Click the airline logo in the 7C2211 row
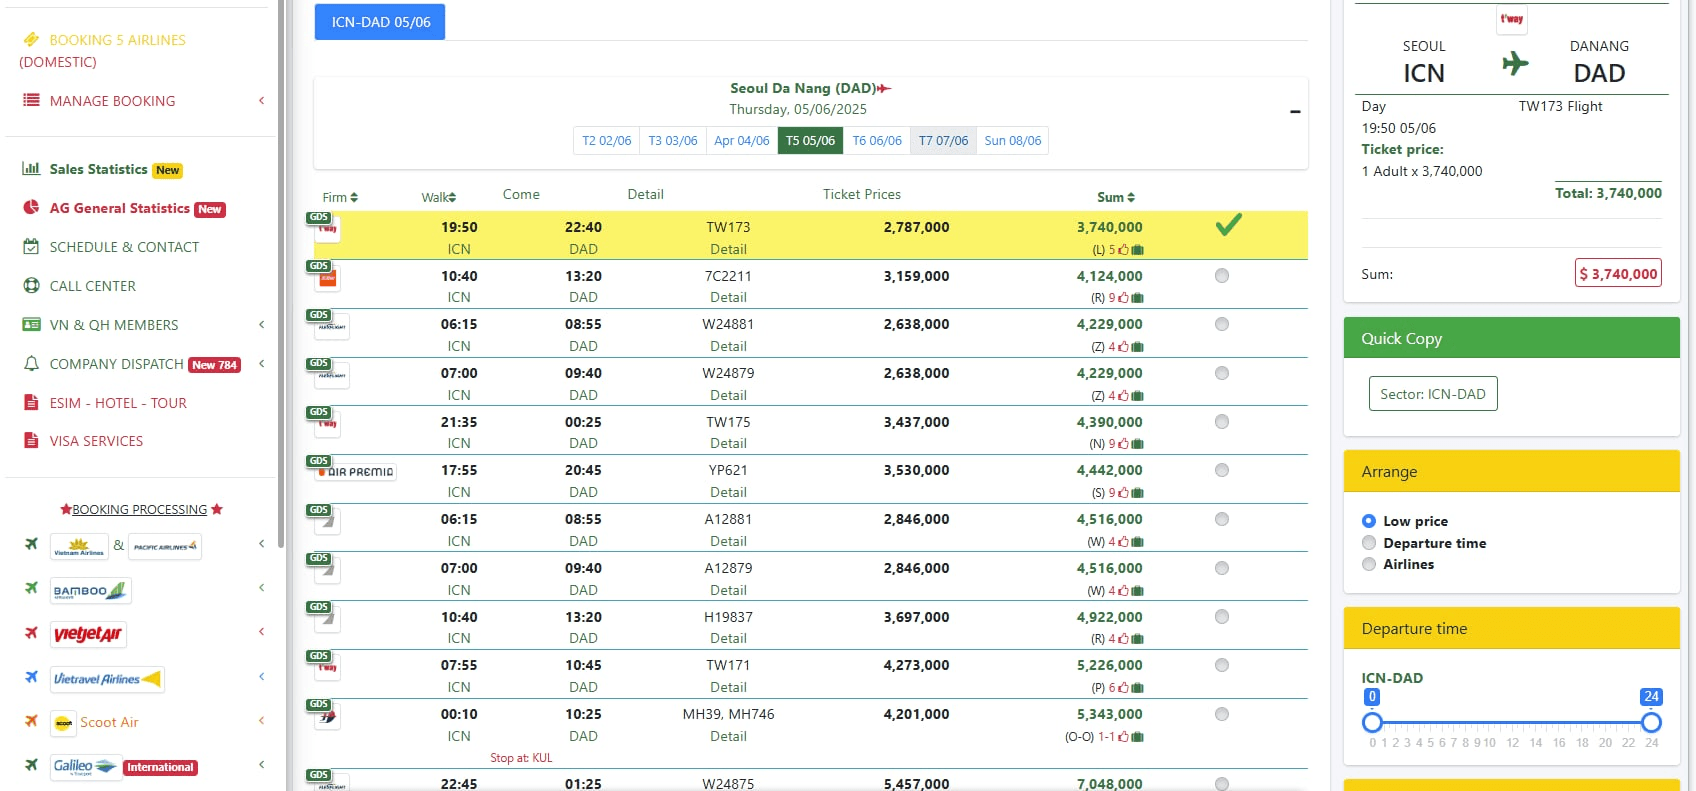 point(327,277)
